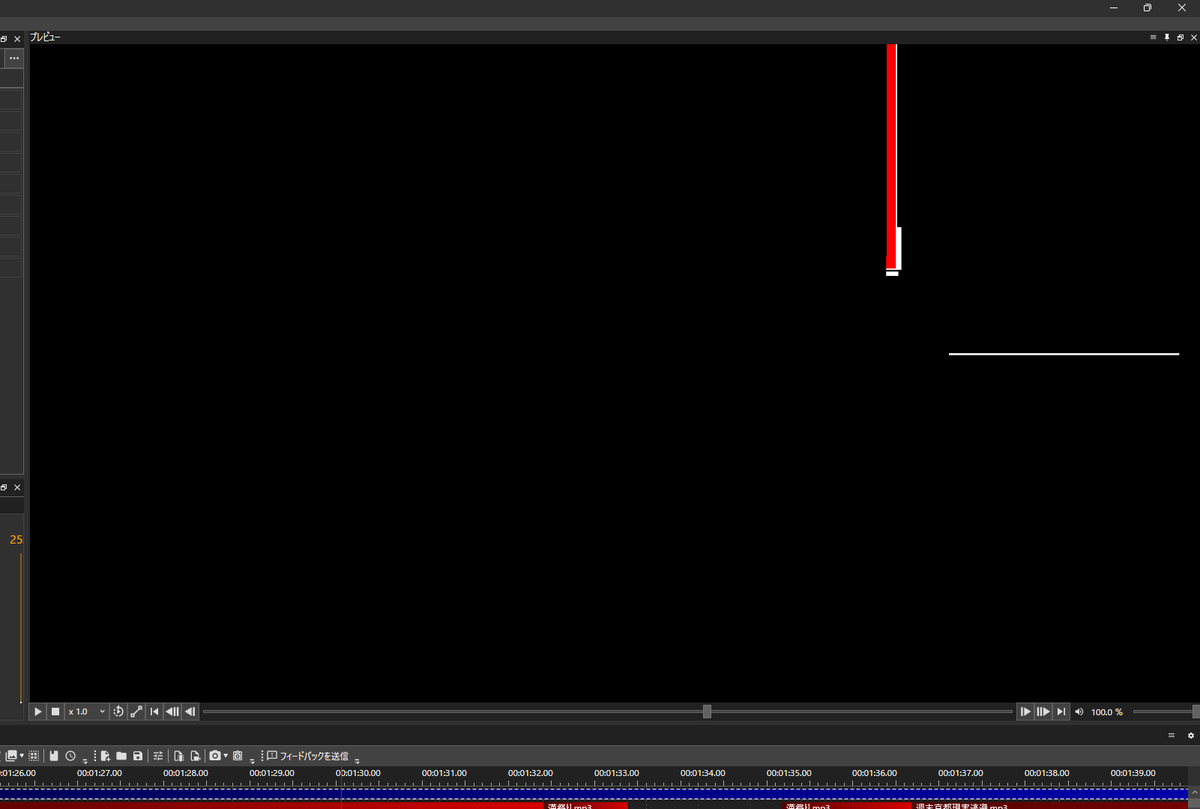The image size is (1200, 809).
Task: Click the preview seek bar handle
Action: coord(707,712)
